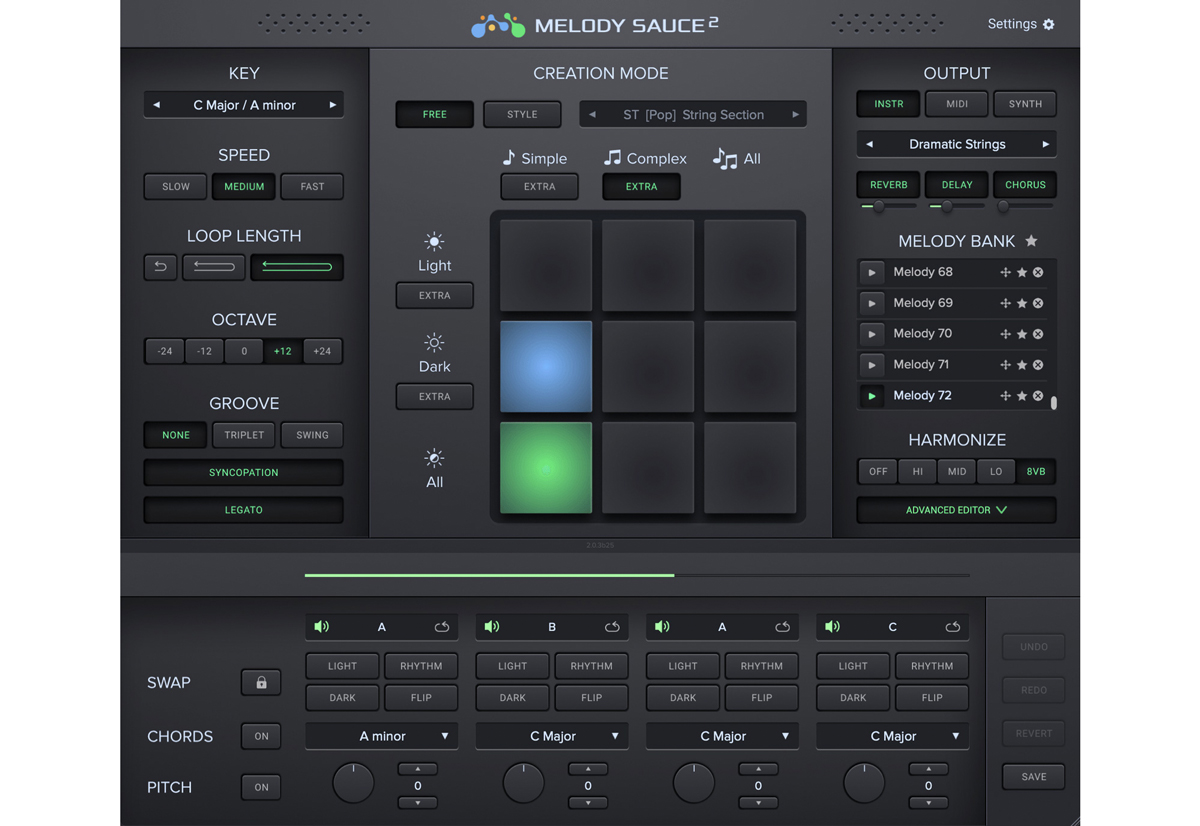This screenshot has height=826, width=1200.
Task: Select the Simple single note icon
Action: (509, 158)
